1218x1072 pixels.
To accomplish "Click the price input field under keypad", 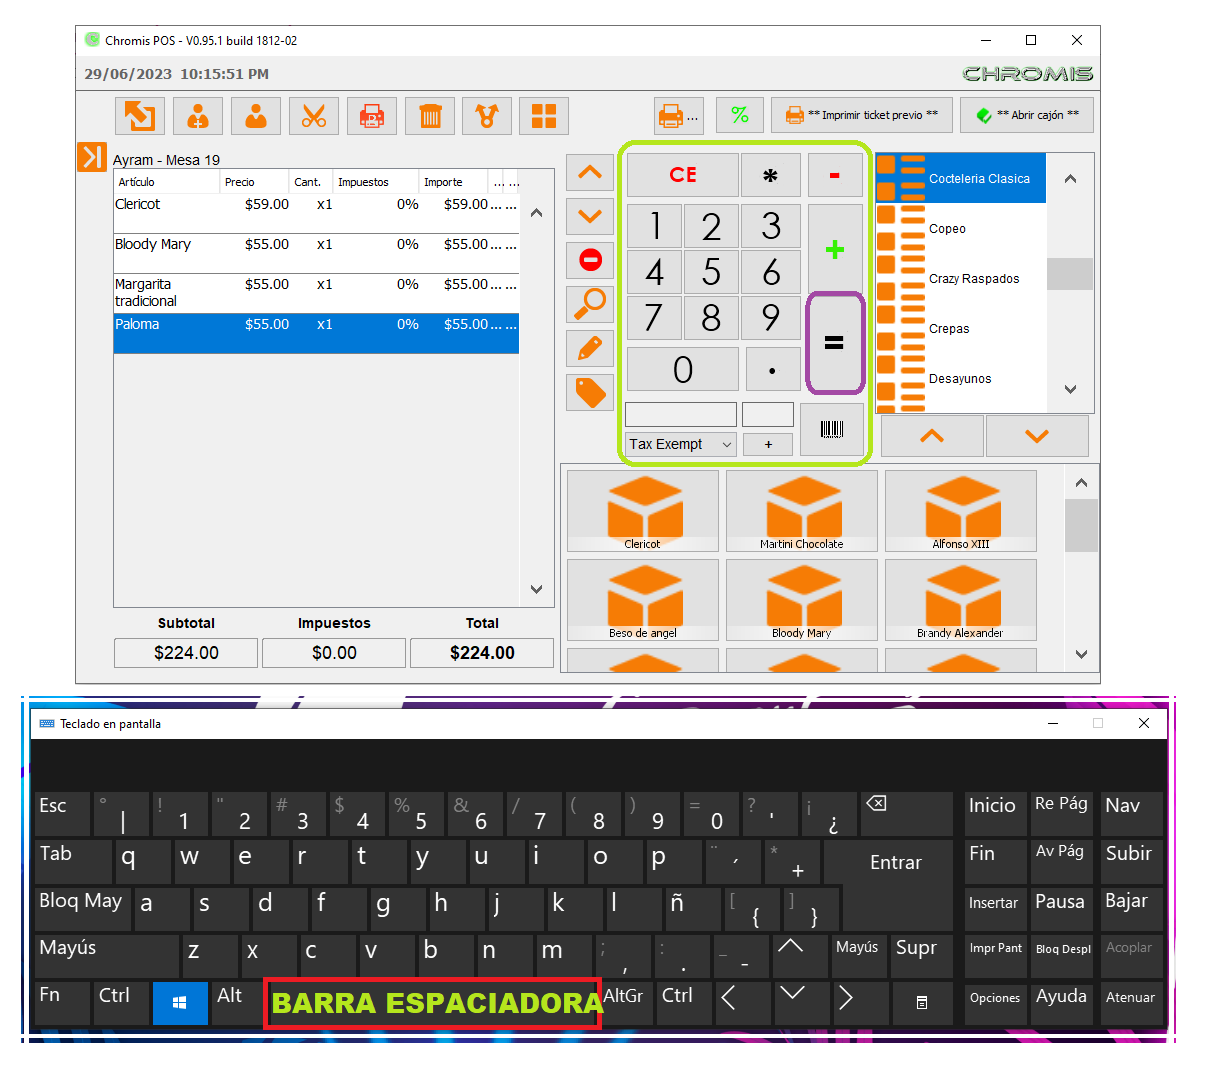I will (x=681, y=414).
